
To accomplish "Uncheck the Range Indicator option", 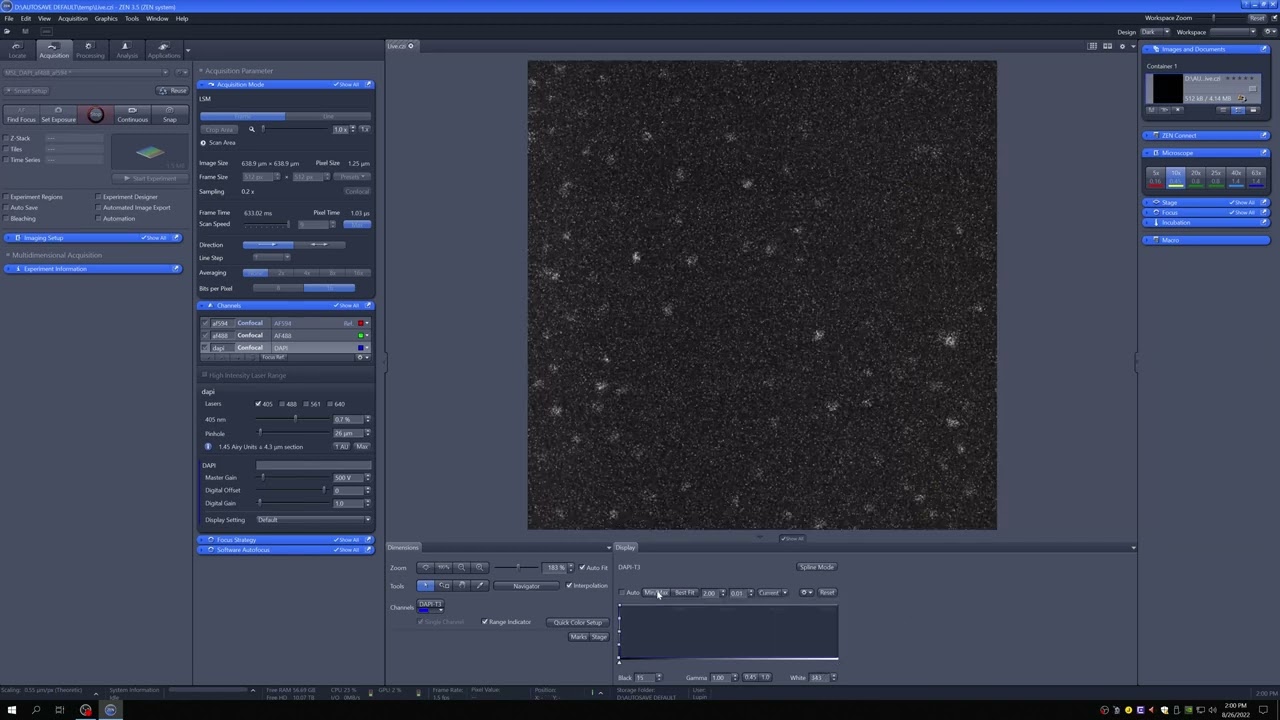I will (485, 622).
